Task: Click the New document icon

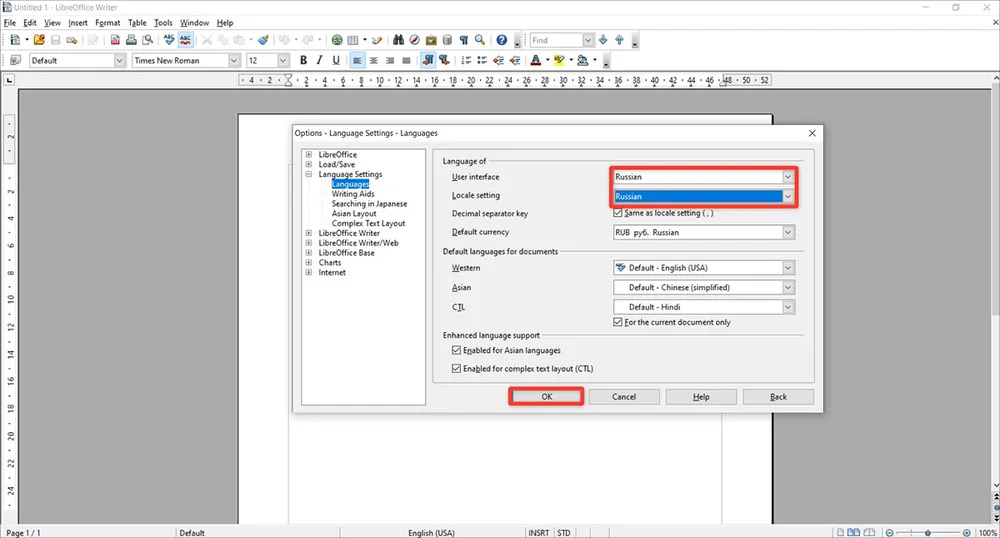Action: 15,40
